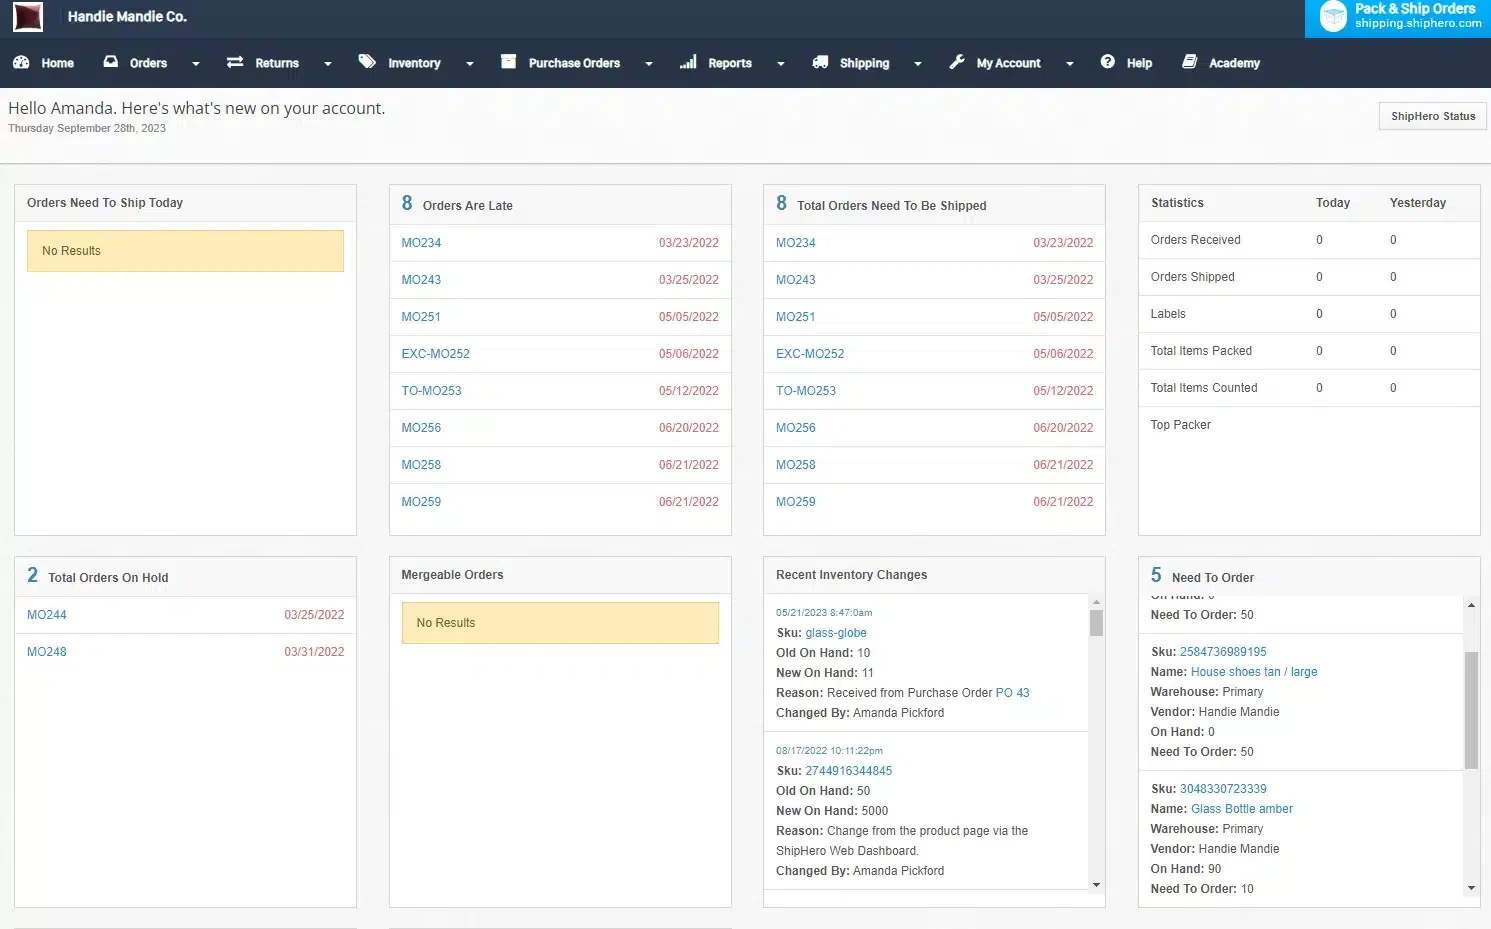
Task: Open MO243 in Total Orders Need To Be Shipped
Action: (x=795, y=280)
